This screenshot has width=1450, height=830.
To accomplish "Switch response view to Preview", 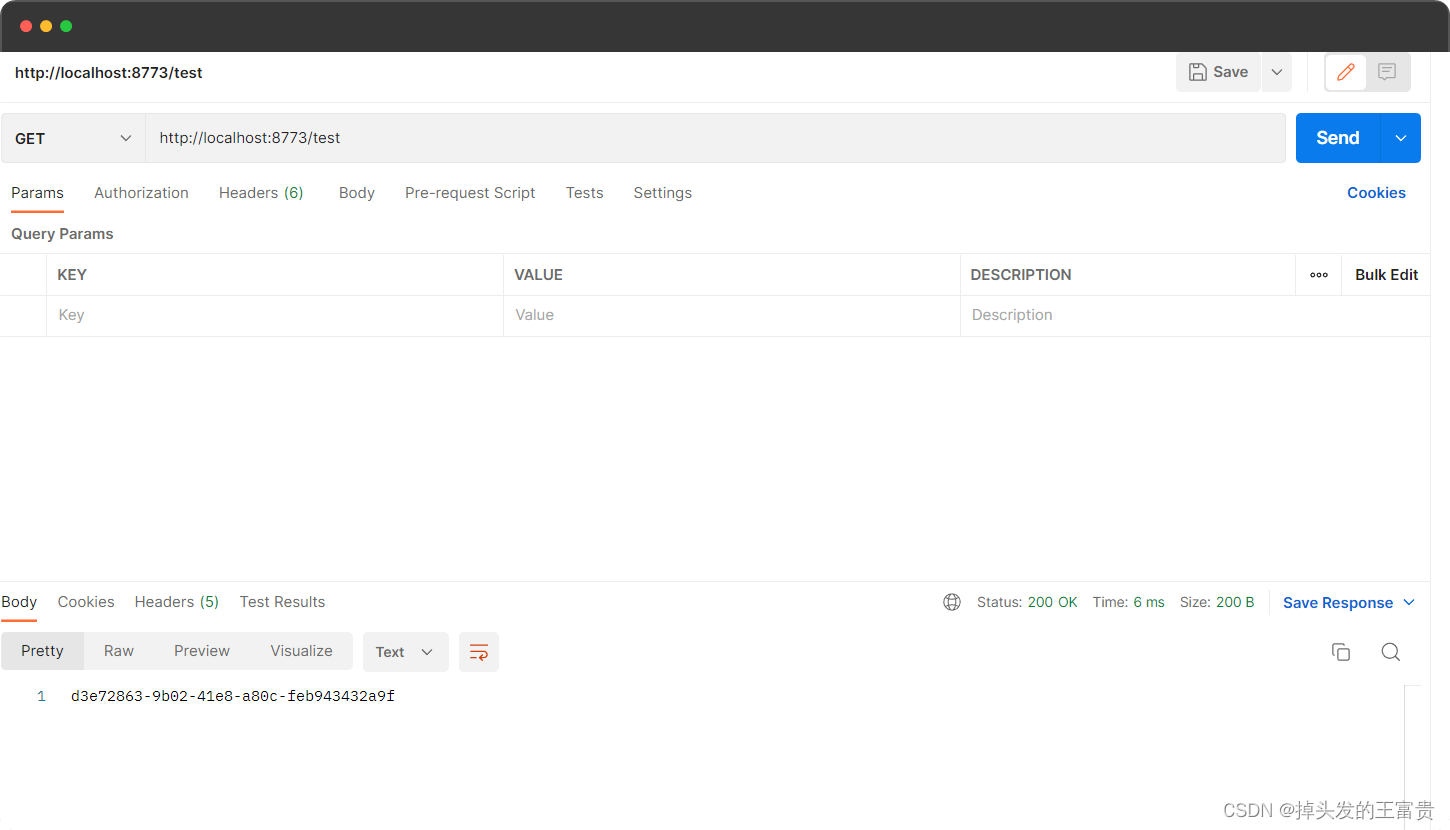I will coord(202,651).
